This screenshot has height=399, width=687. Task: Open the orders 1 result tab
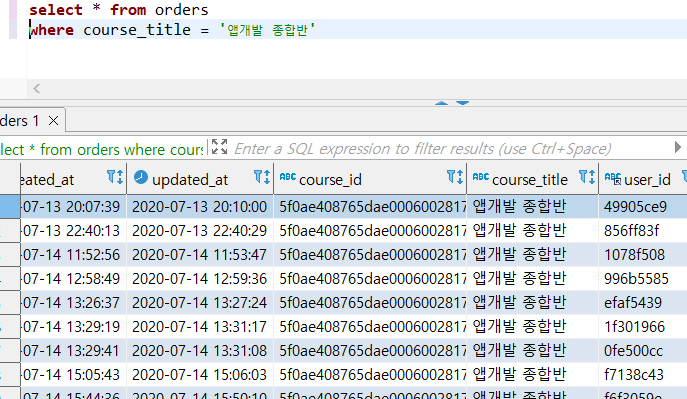point(20,120)
